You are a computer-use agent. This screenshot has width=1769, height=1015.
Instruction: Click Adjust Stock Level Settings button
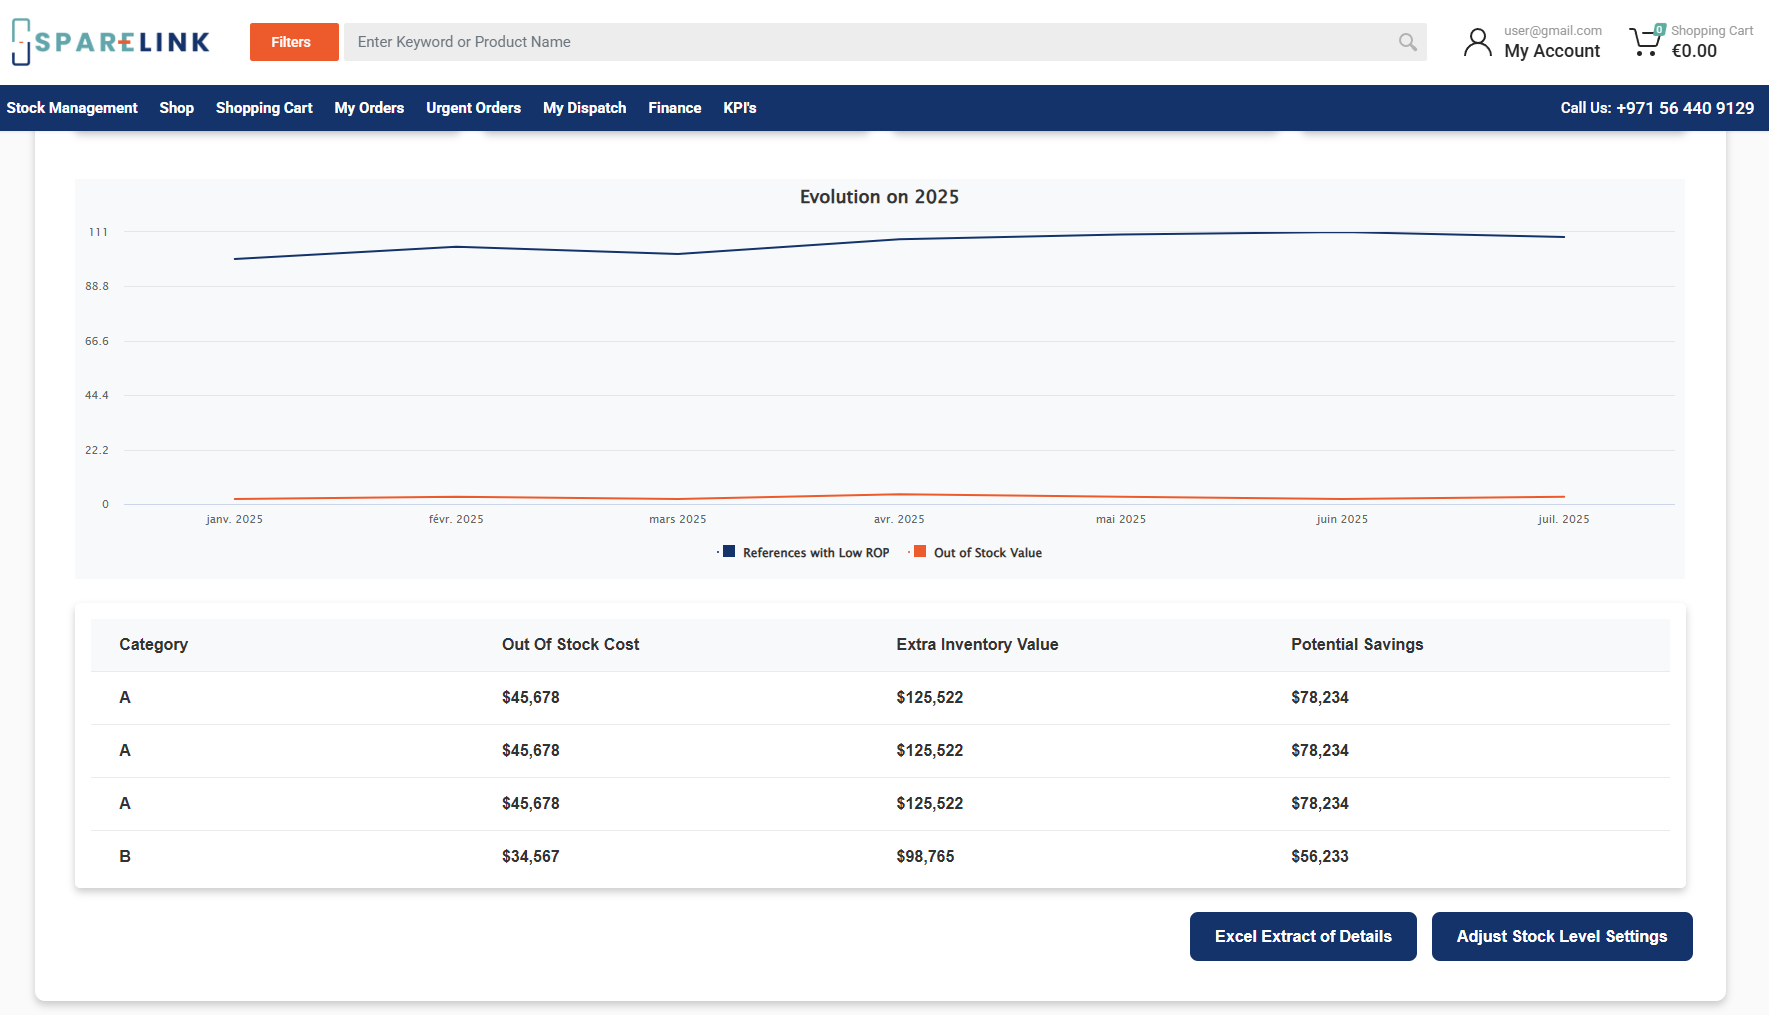coord(1561,936)
